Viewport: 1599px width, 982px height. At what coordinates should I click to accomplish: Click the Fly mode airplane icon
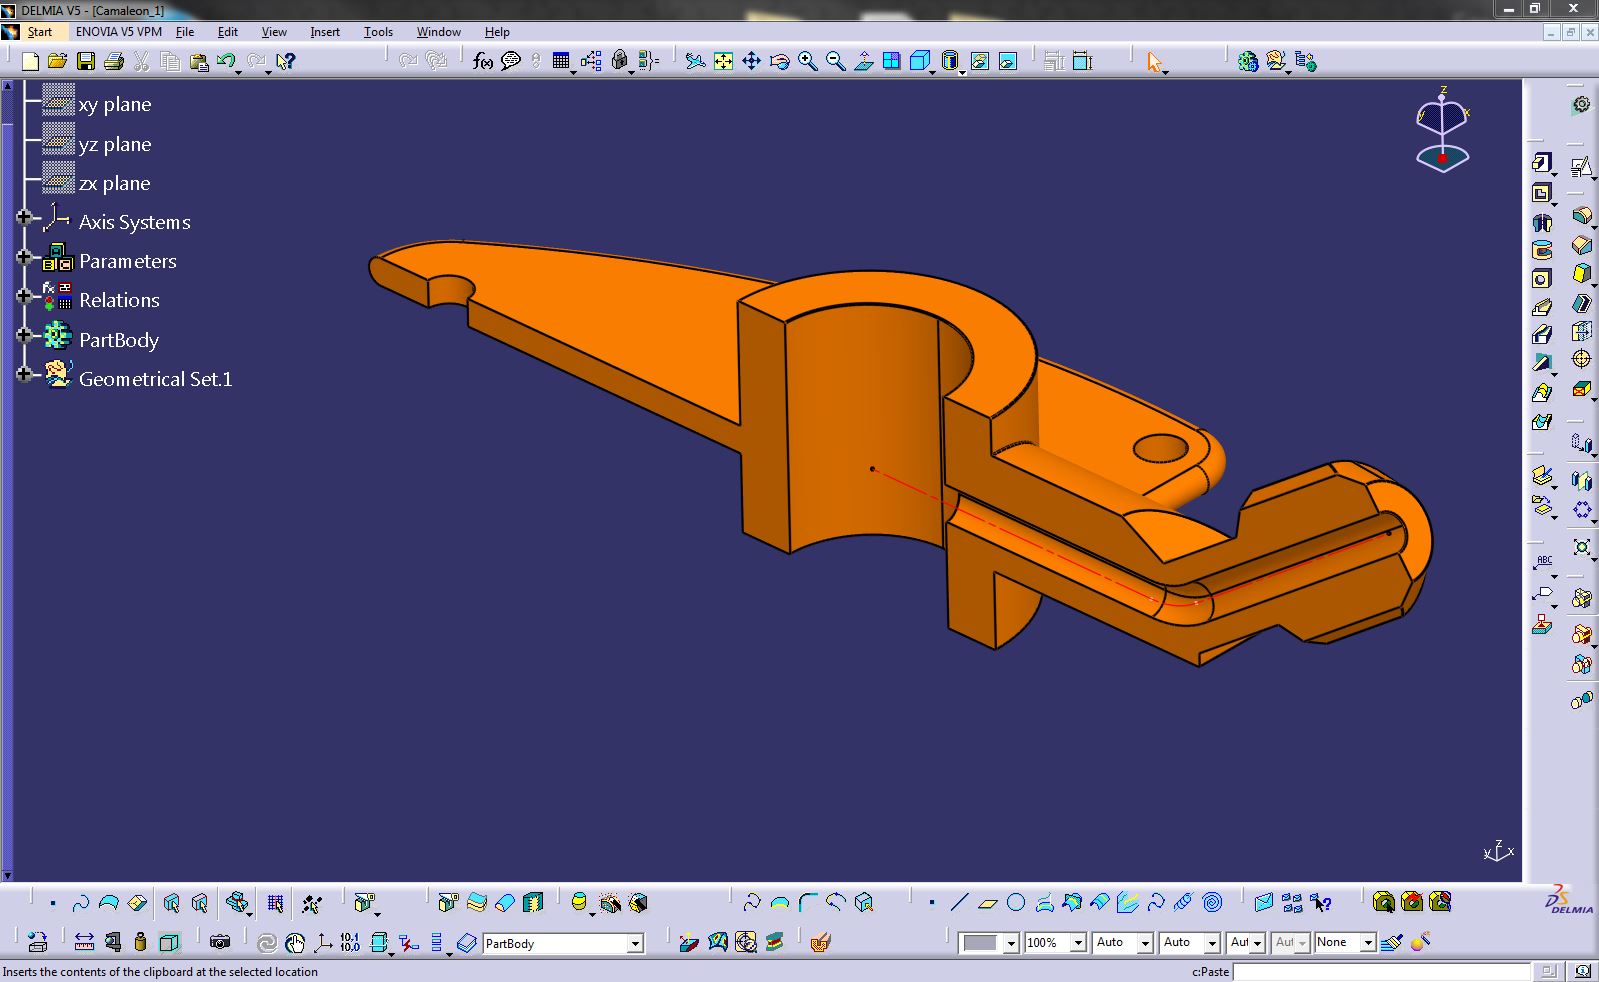pos(695,62)
